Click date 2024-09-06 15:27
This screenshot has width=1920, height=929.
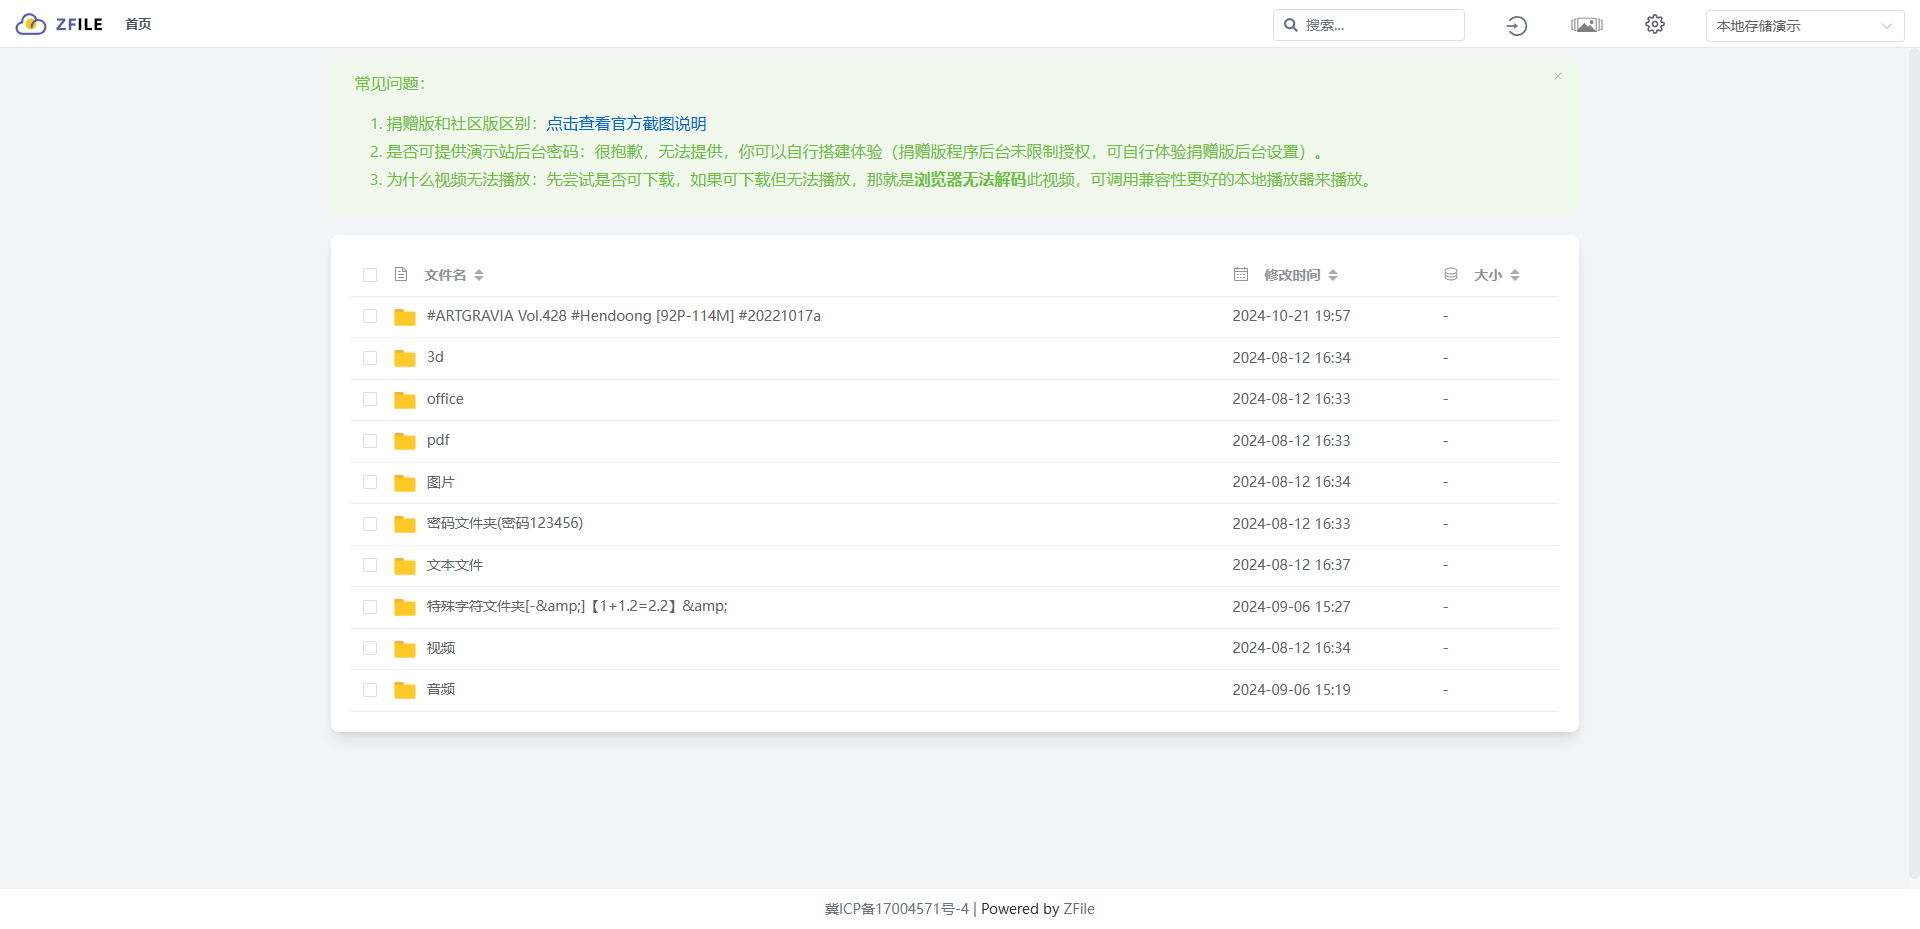(x=1291, y=607)
